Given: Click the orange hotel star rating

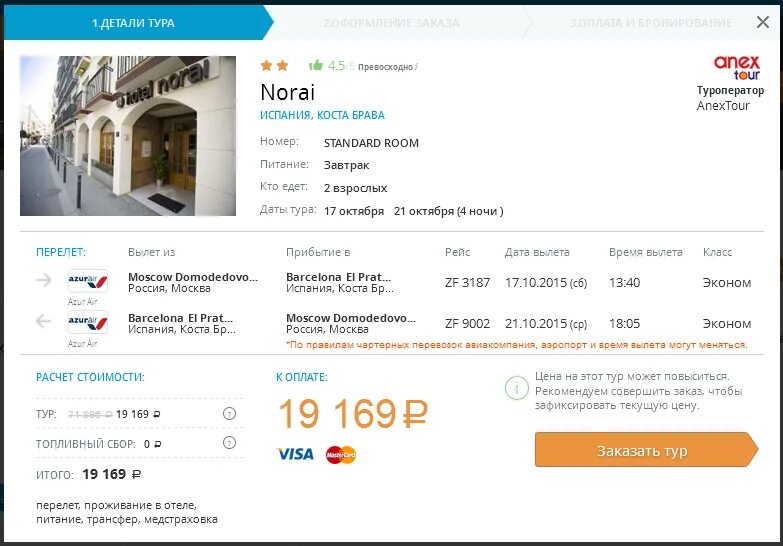Looking at the screenshot, I should click(x=274, y=66).
